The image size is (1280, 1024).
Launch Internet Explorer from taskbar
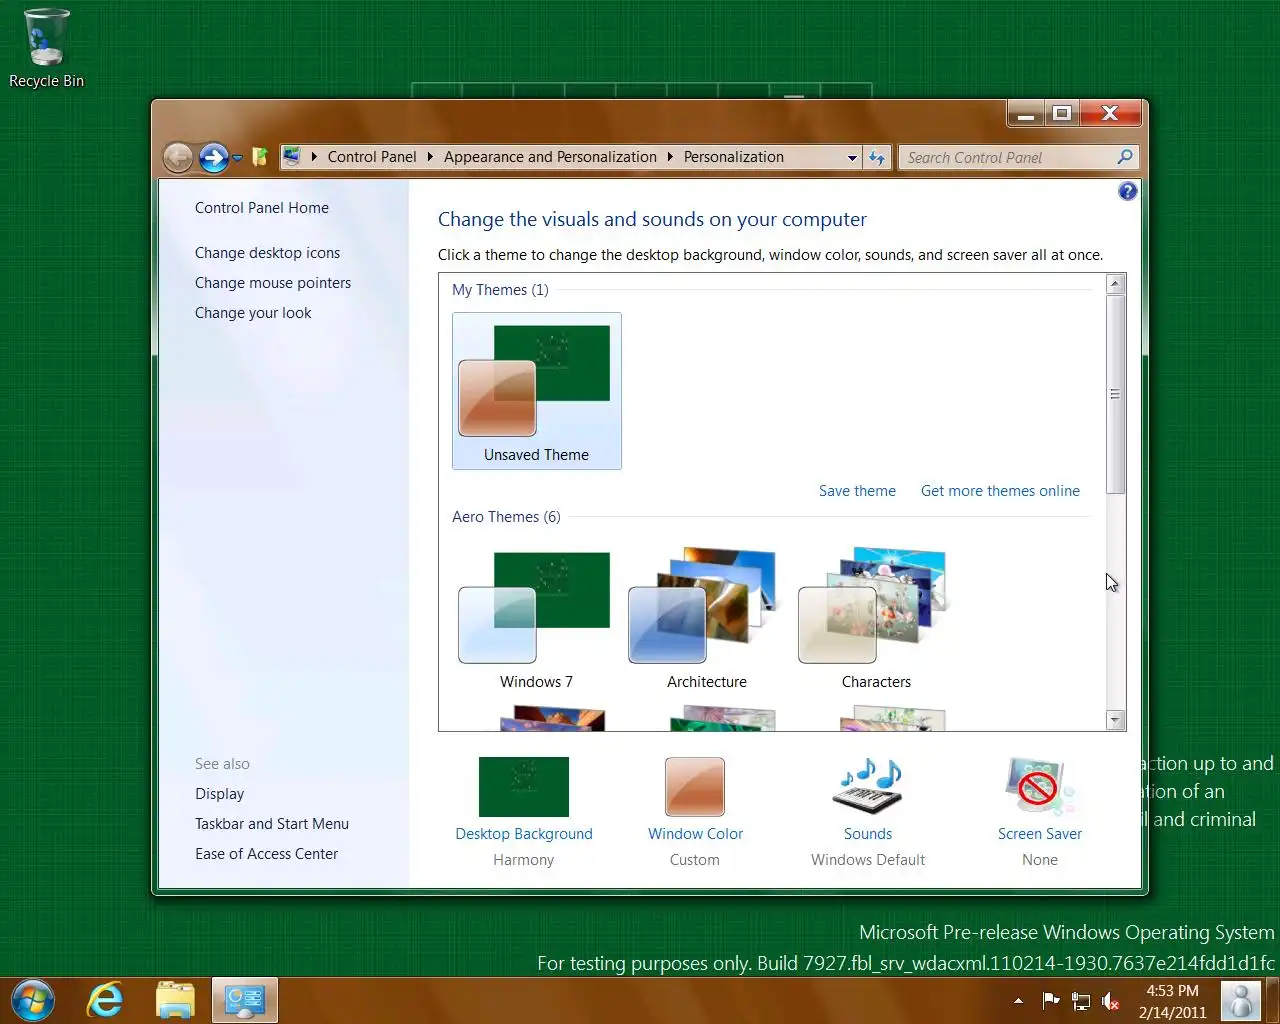pos(105,1000)
